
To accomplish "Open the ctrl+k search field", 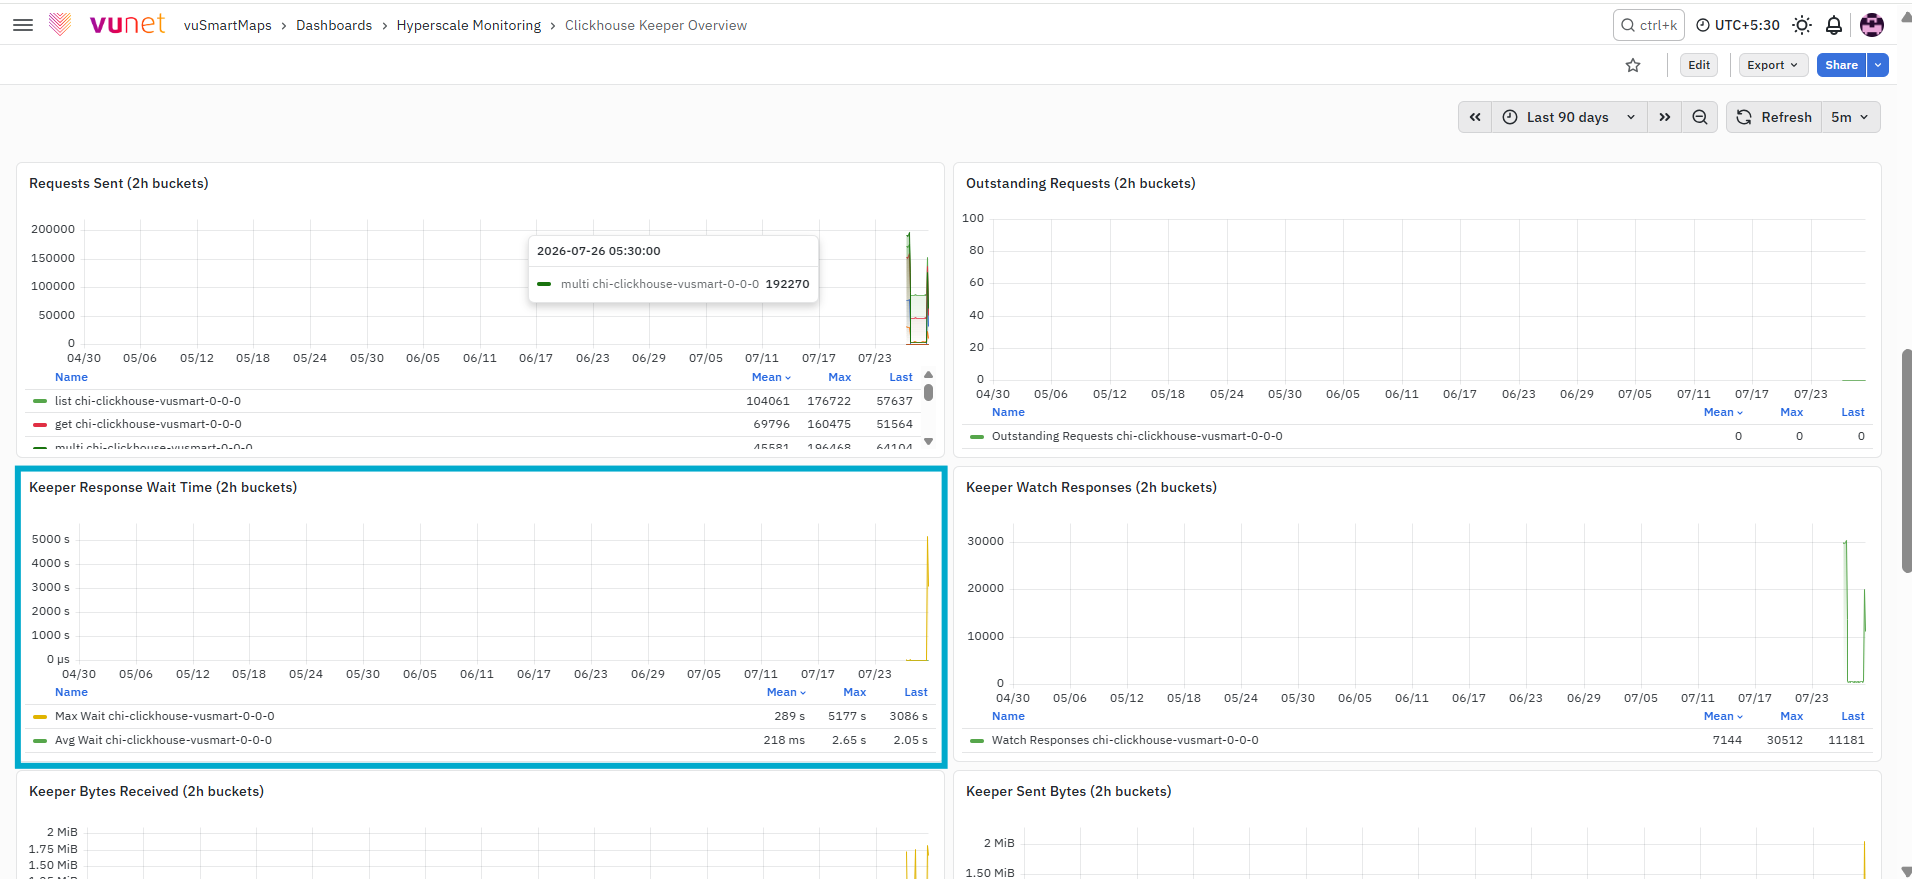I will [x=1648, y=25].
